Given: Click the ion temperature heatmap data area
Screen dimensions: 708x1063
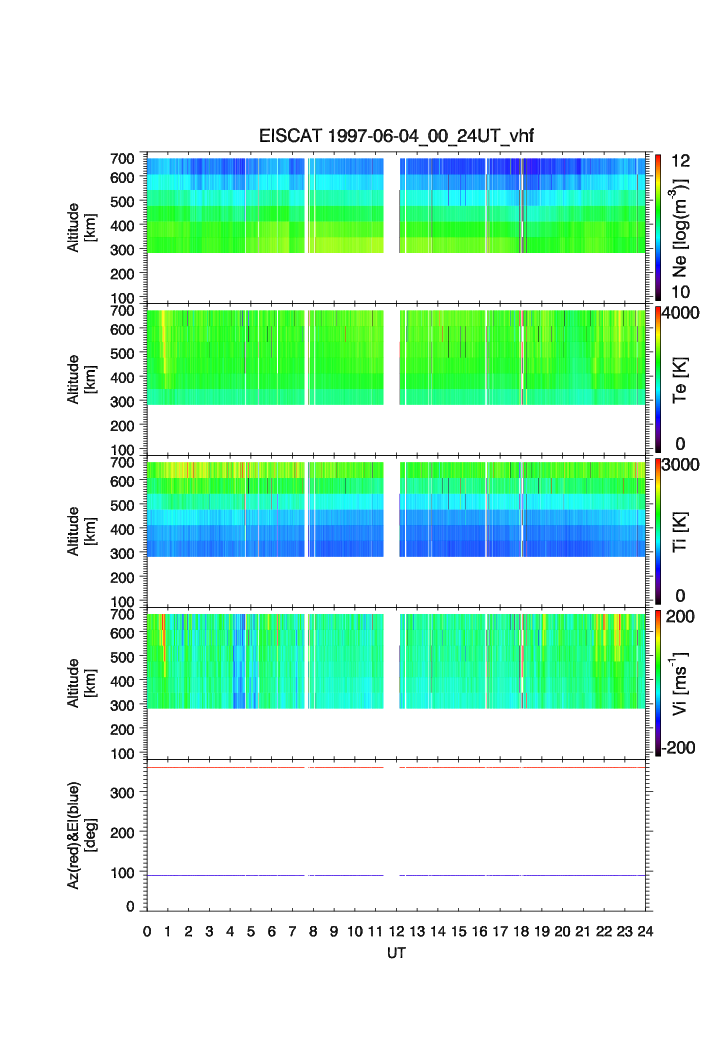Looking at the screenshot, I should click(x=396, y=509).
